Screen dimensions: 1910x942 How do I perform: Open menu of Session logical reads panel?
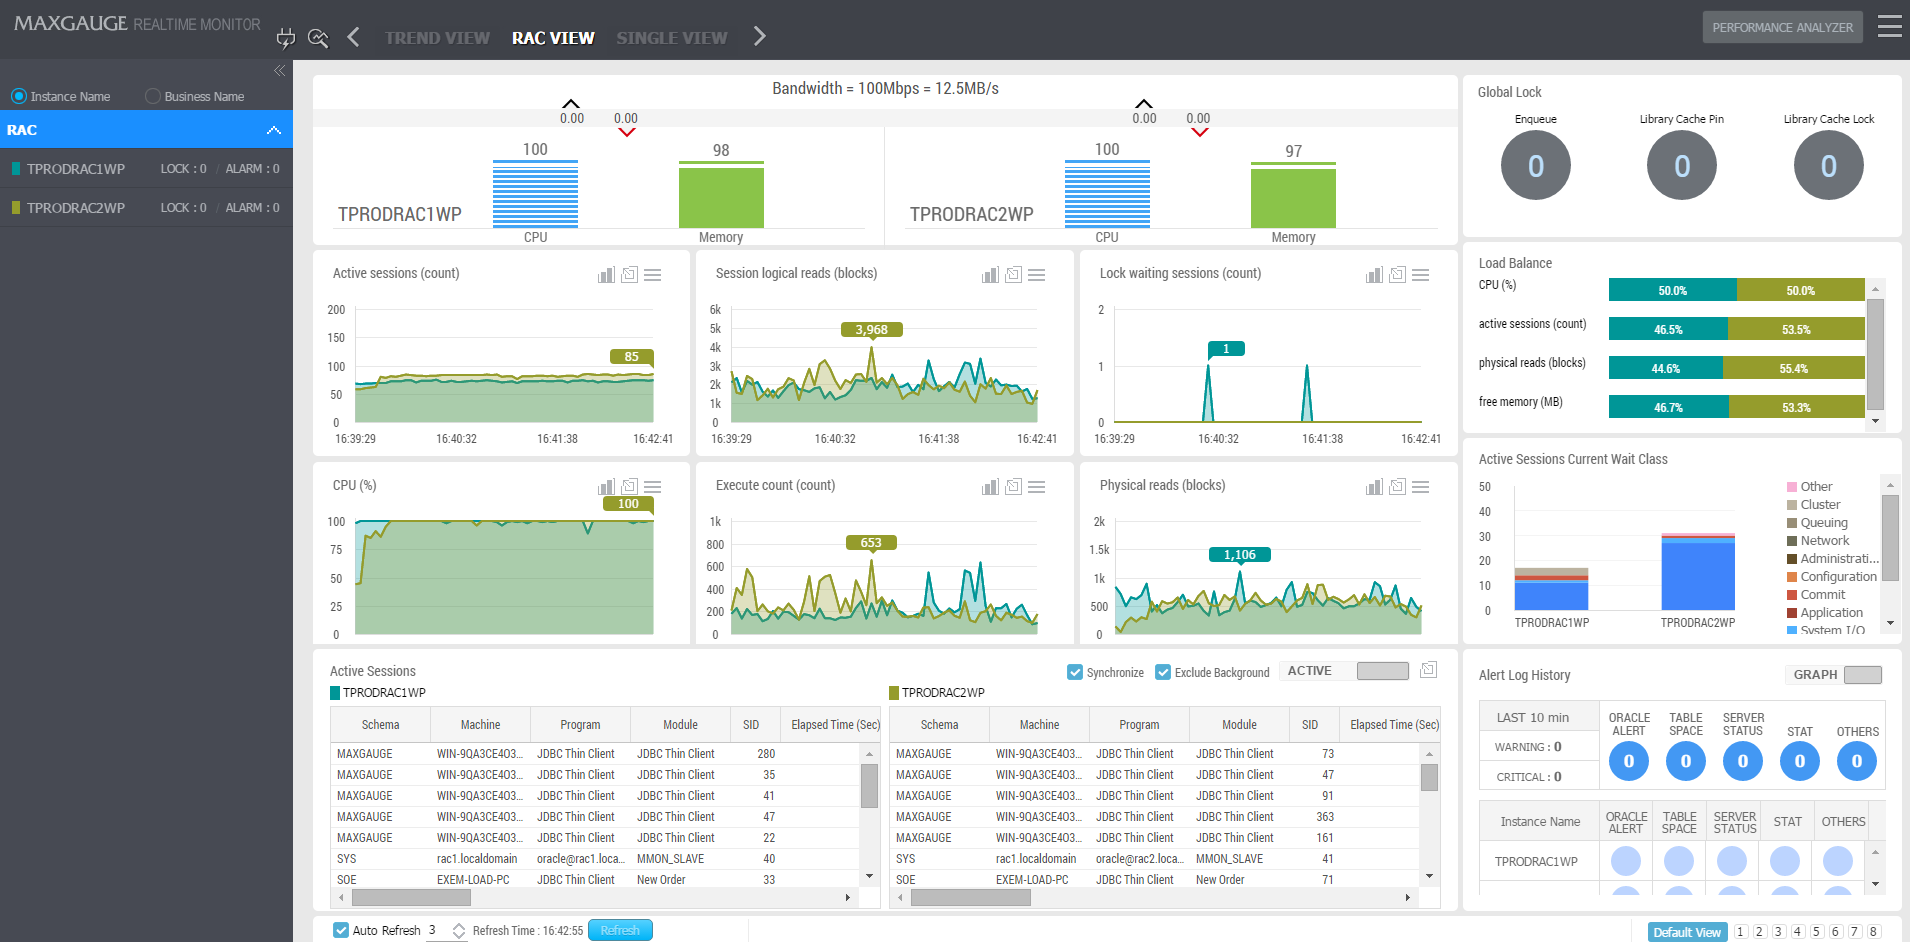click(1037, 275)
